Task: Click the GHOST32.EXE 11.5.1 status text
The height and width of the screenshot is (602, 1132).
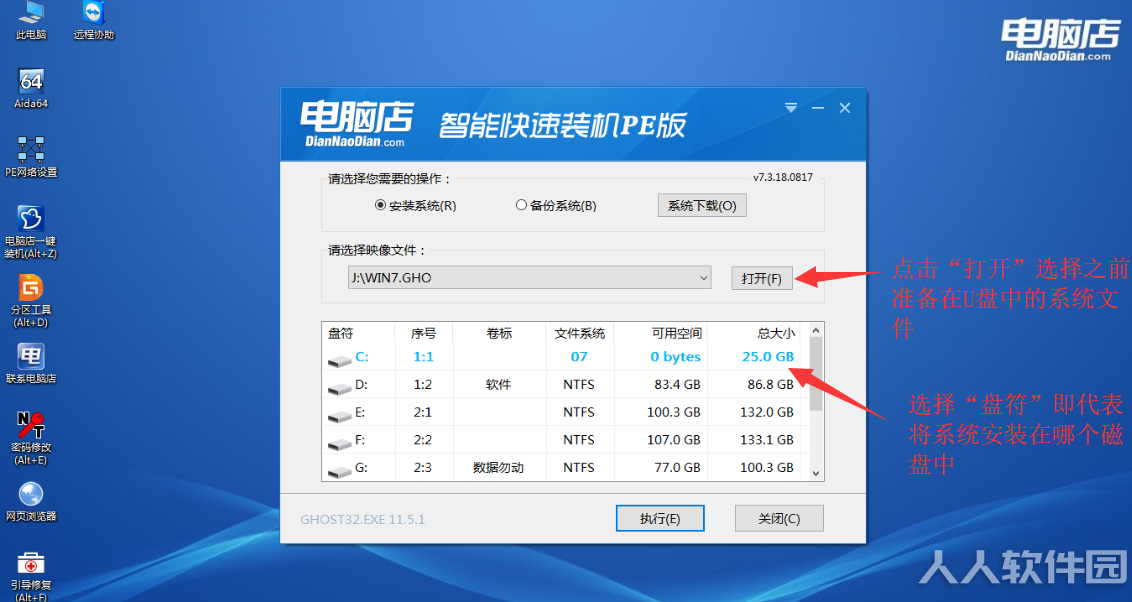Action: pos(362,520)
